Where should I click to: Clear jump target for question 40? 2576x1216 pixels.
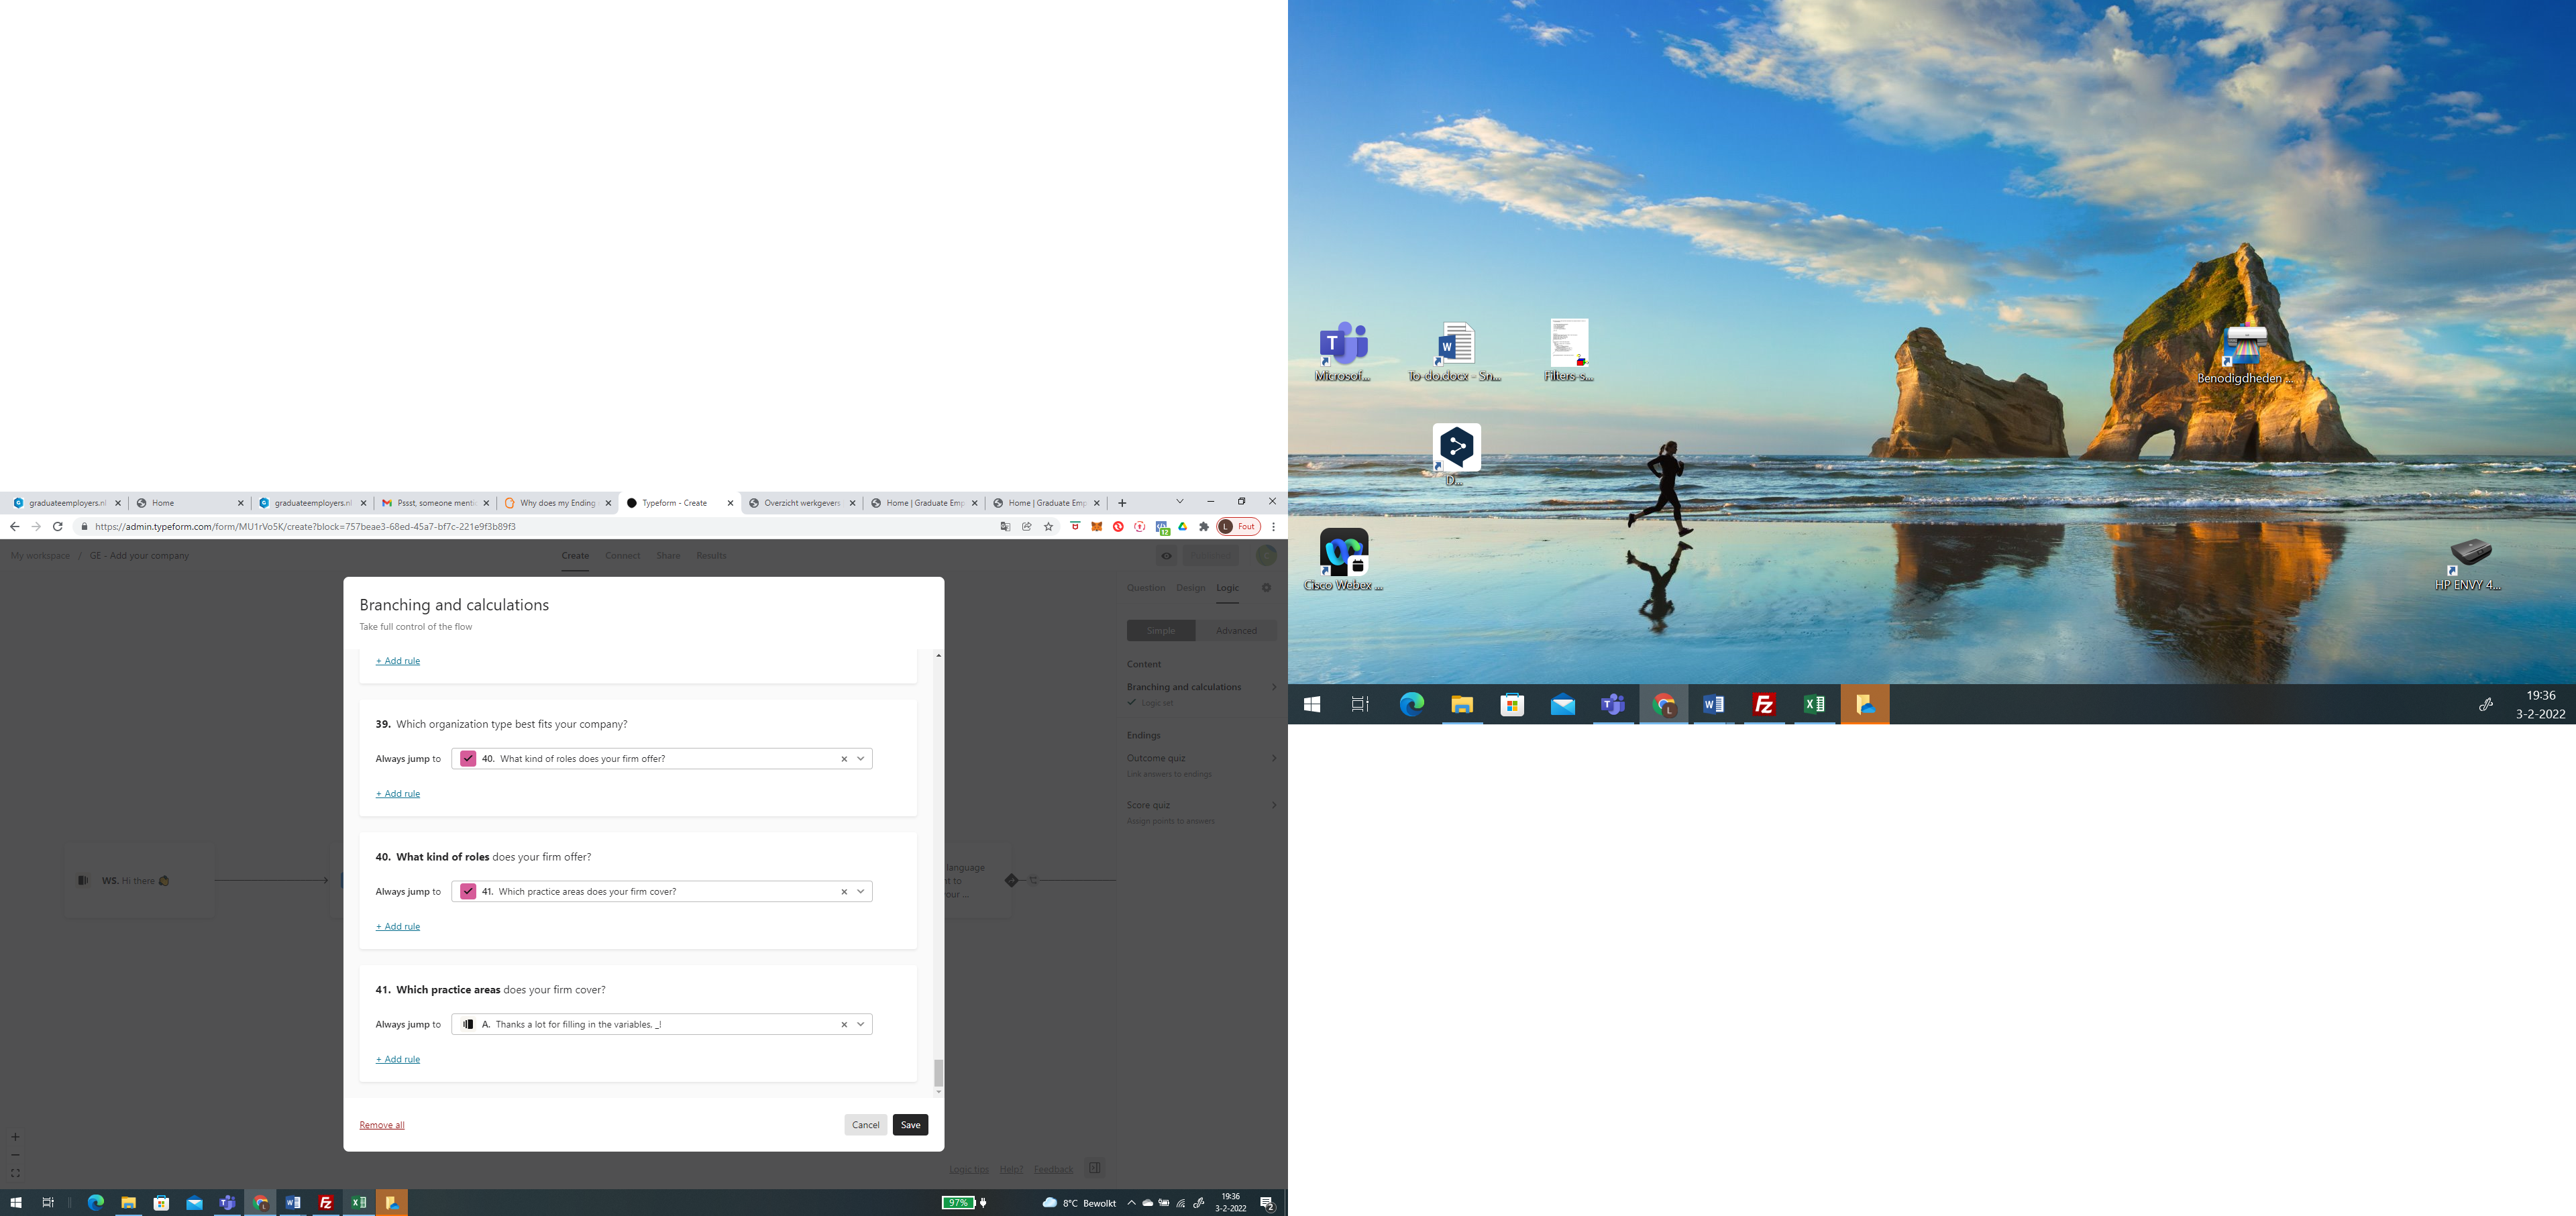(x=844, y=892)
